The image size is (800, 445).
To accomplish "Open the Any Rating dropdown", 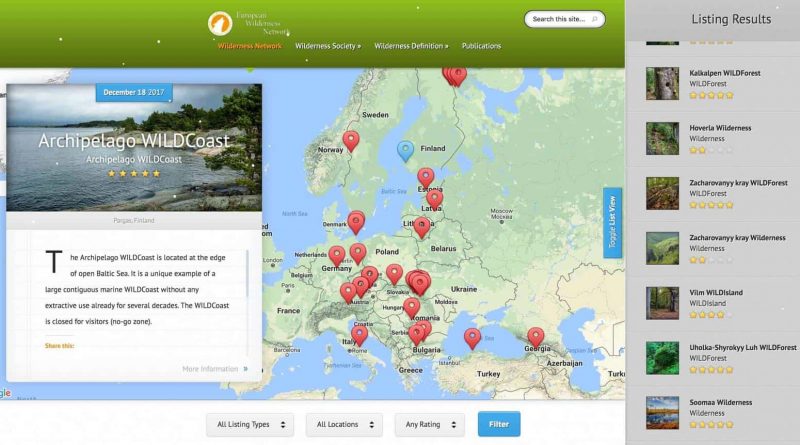I will [x=430, y=425].
